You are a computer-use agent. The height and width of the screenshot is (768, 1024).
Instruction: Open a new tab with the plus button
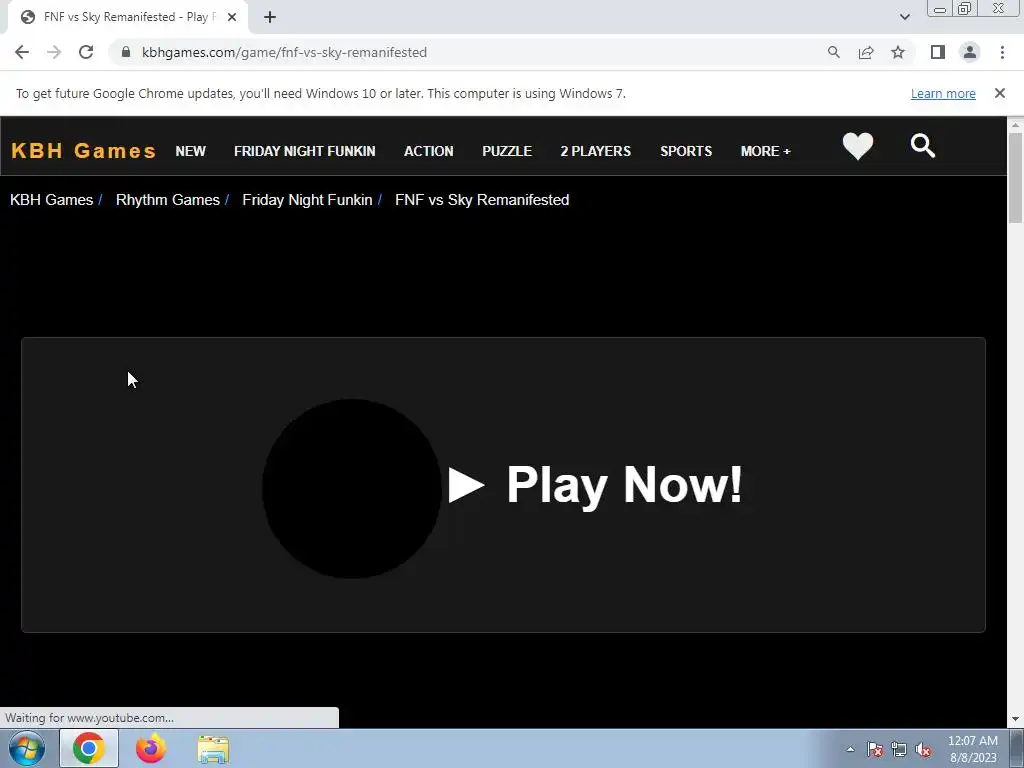tap(270, 18)
